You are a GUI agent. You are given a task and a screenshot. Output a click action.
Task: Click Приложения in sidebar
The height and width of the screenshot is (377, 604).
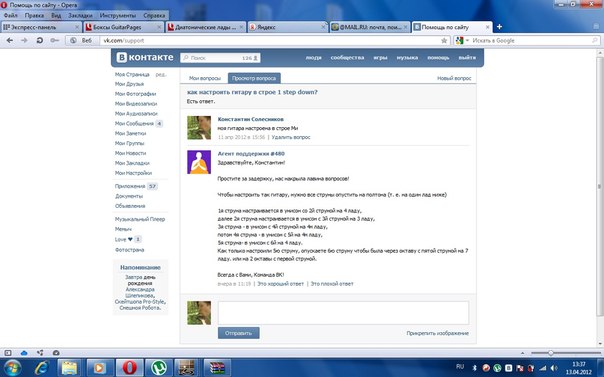[130, 186]
